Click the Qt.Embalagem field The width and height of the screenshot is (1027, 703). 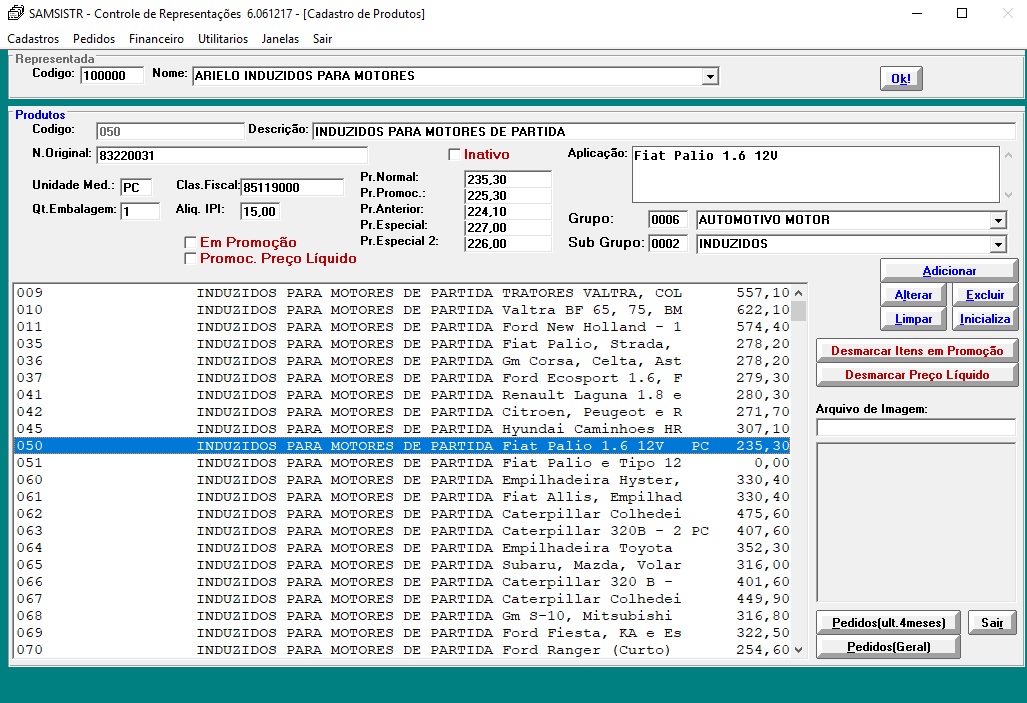click(x=140, y=211)
